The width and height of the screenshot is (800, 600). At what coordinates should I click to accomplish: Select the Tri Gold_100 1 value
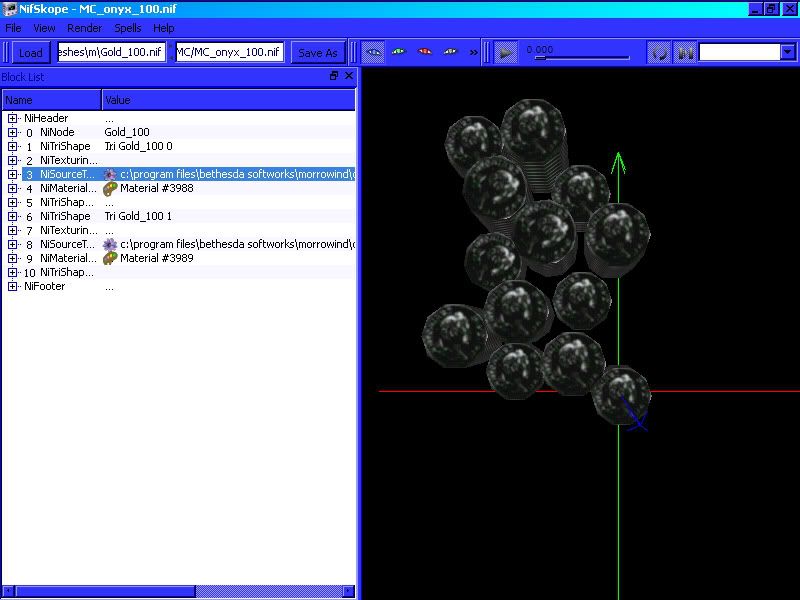tap(138, 216)
